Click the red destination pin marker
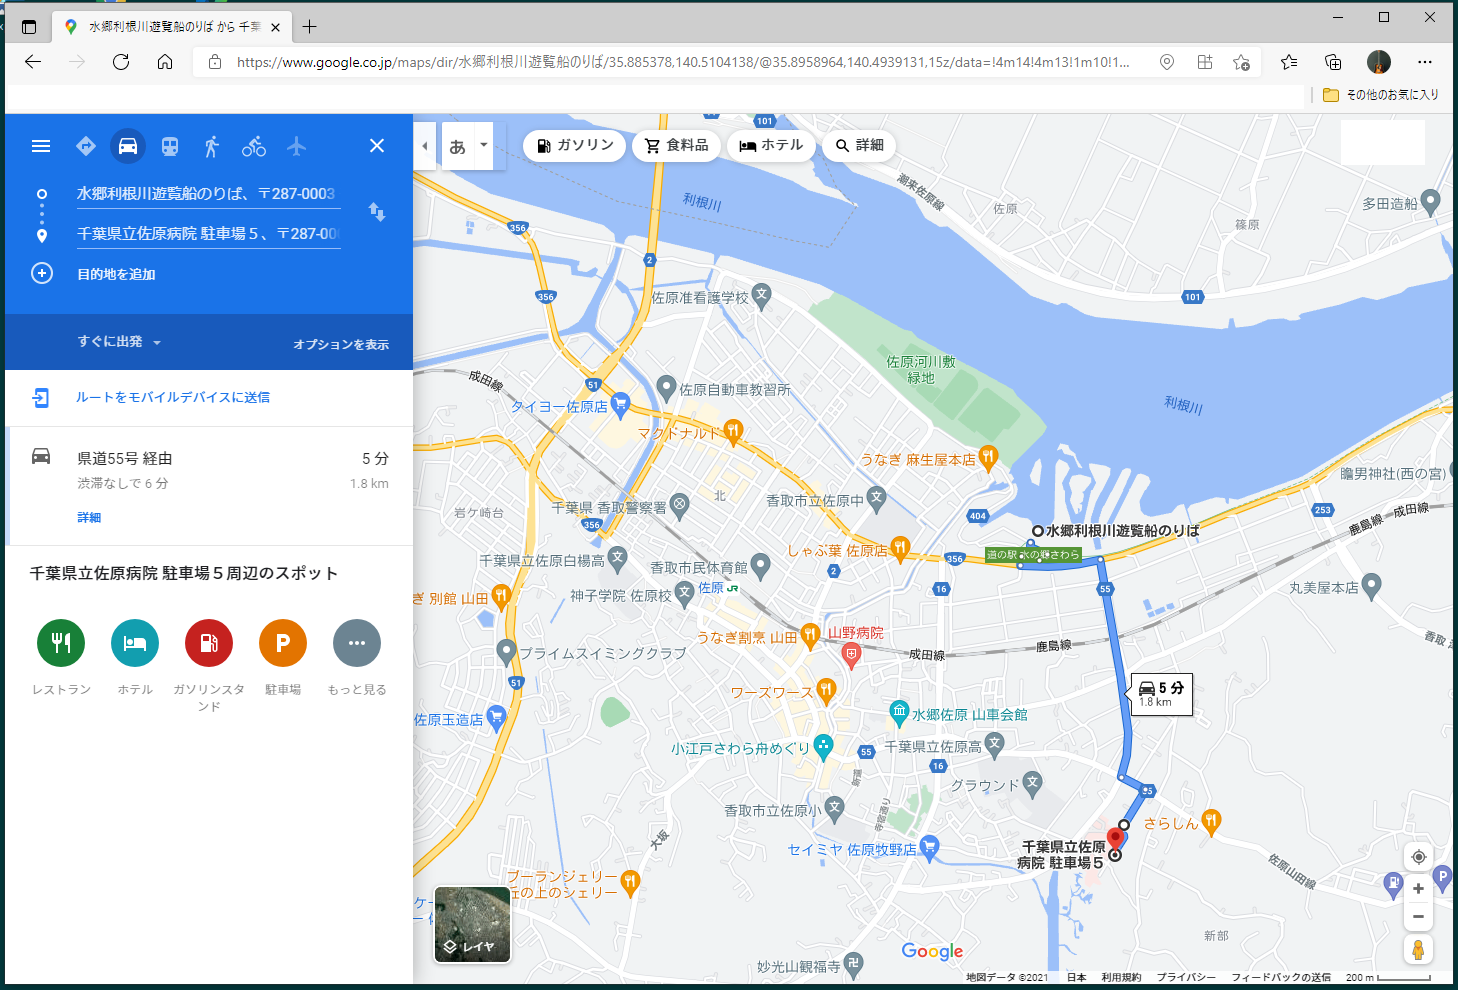The image size is (1458, 990). tap(1116, 838)
